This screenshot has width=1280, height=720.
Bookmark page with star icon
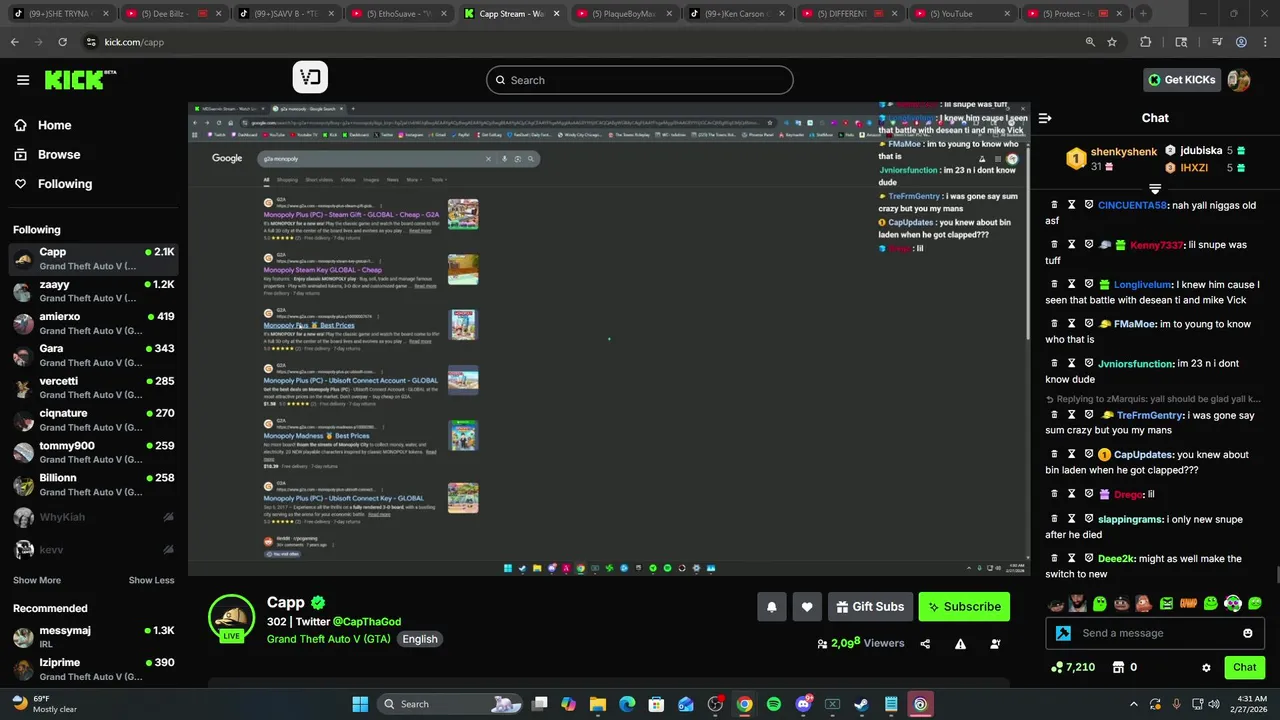coord(1112,42)
